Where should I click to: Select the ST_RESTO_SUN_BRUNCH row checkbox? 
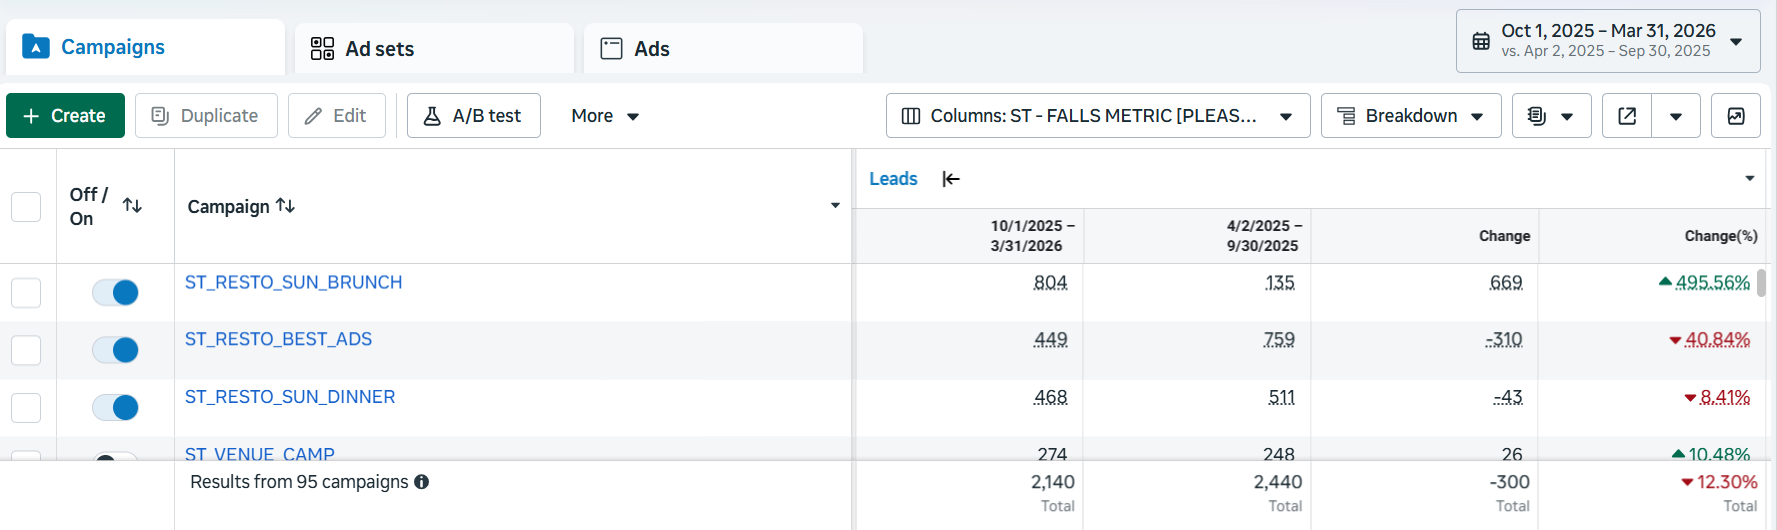(x=26, y=293)
